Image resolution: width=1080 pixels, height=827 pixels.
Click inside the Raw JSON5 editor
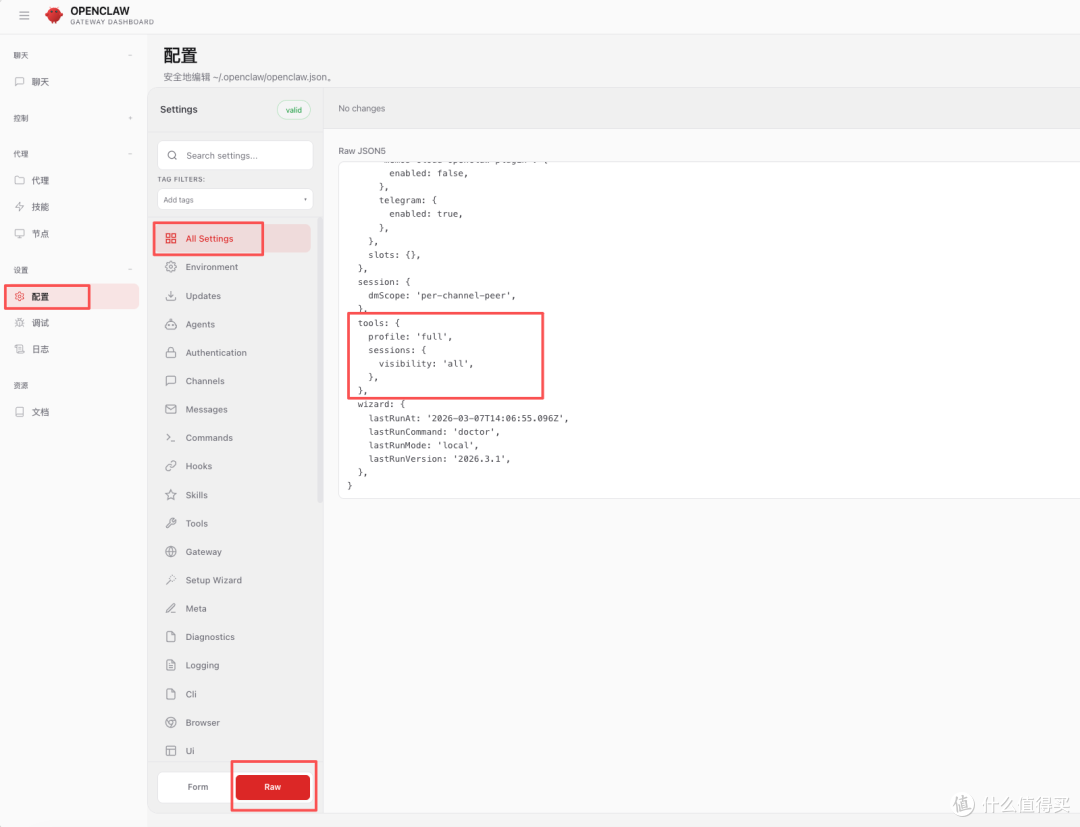[709, 330]
